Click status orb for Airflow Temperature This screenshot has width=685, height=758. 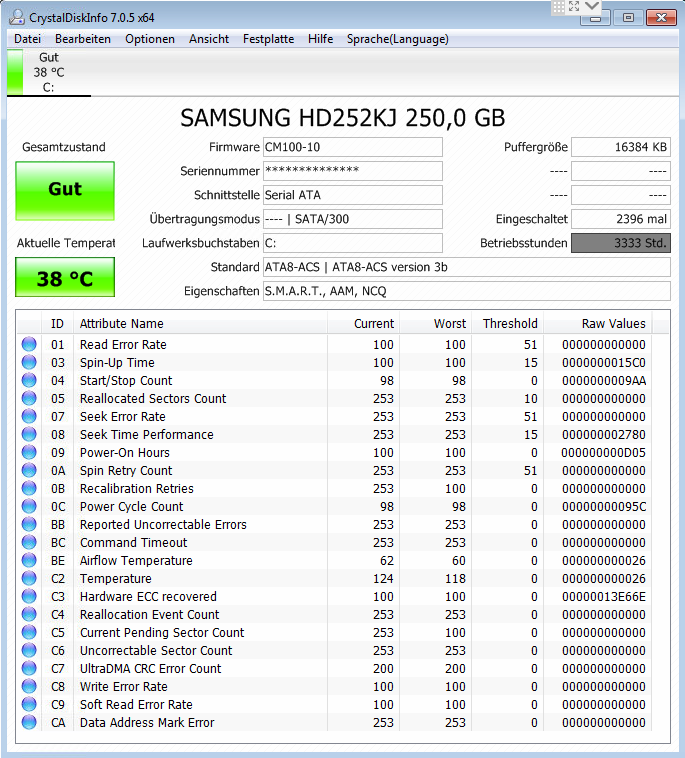pyautogui.click(x=29, y=560)
